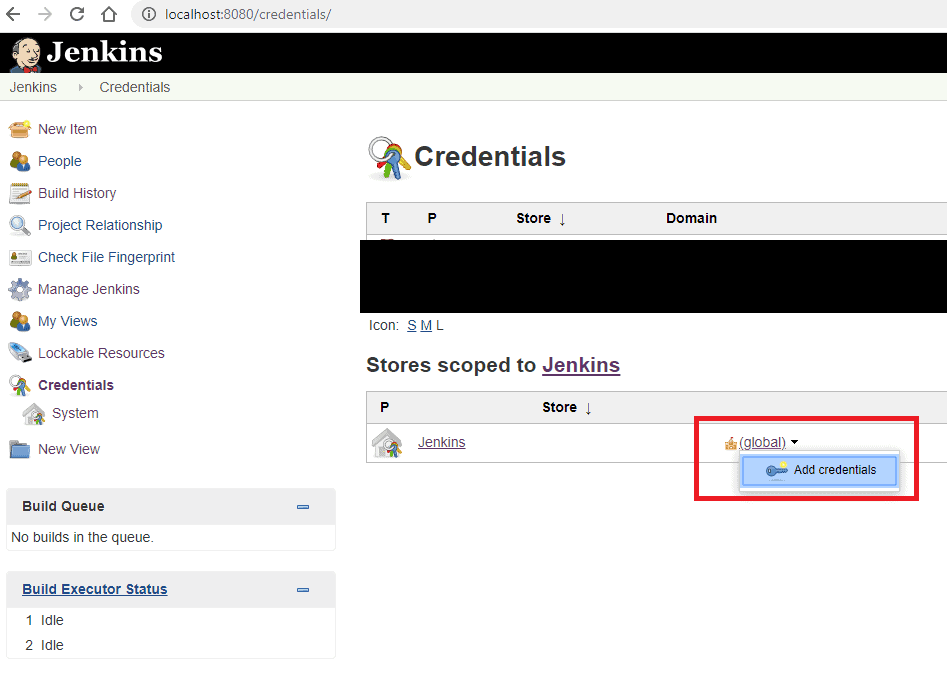
Task: Expand the (global) domain dropdown arrow
Action: coord(794,443)
